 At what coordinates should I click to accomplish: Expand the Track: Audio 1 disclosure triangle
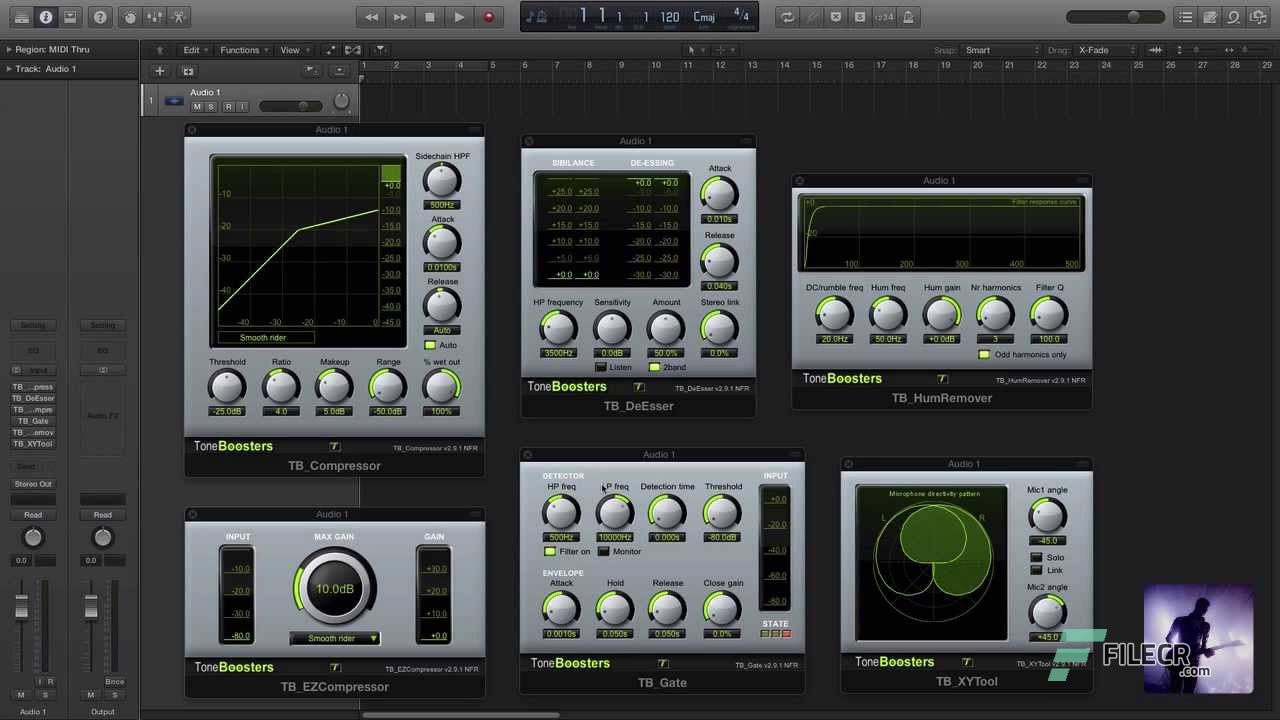pyautogui.click(x=9, y=69)
